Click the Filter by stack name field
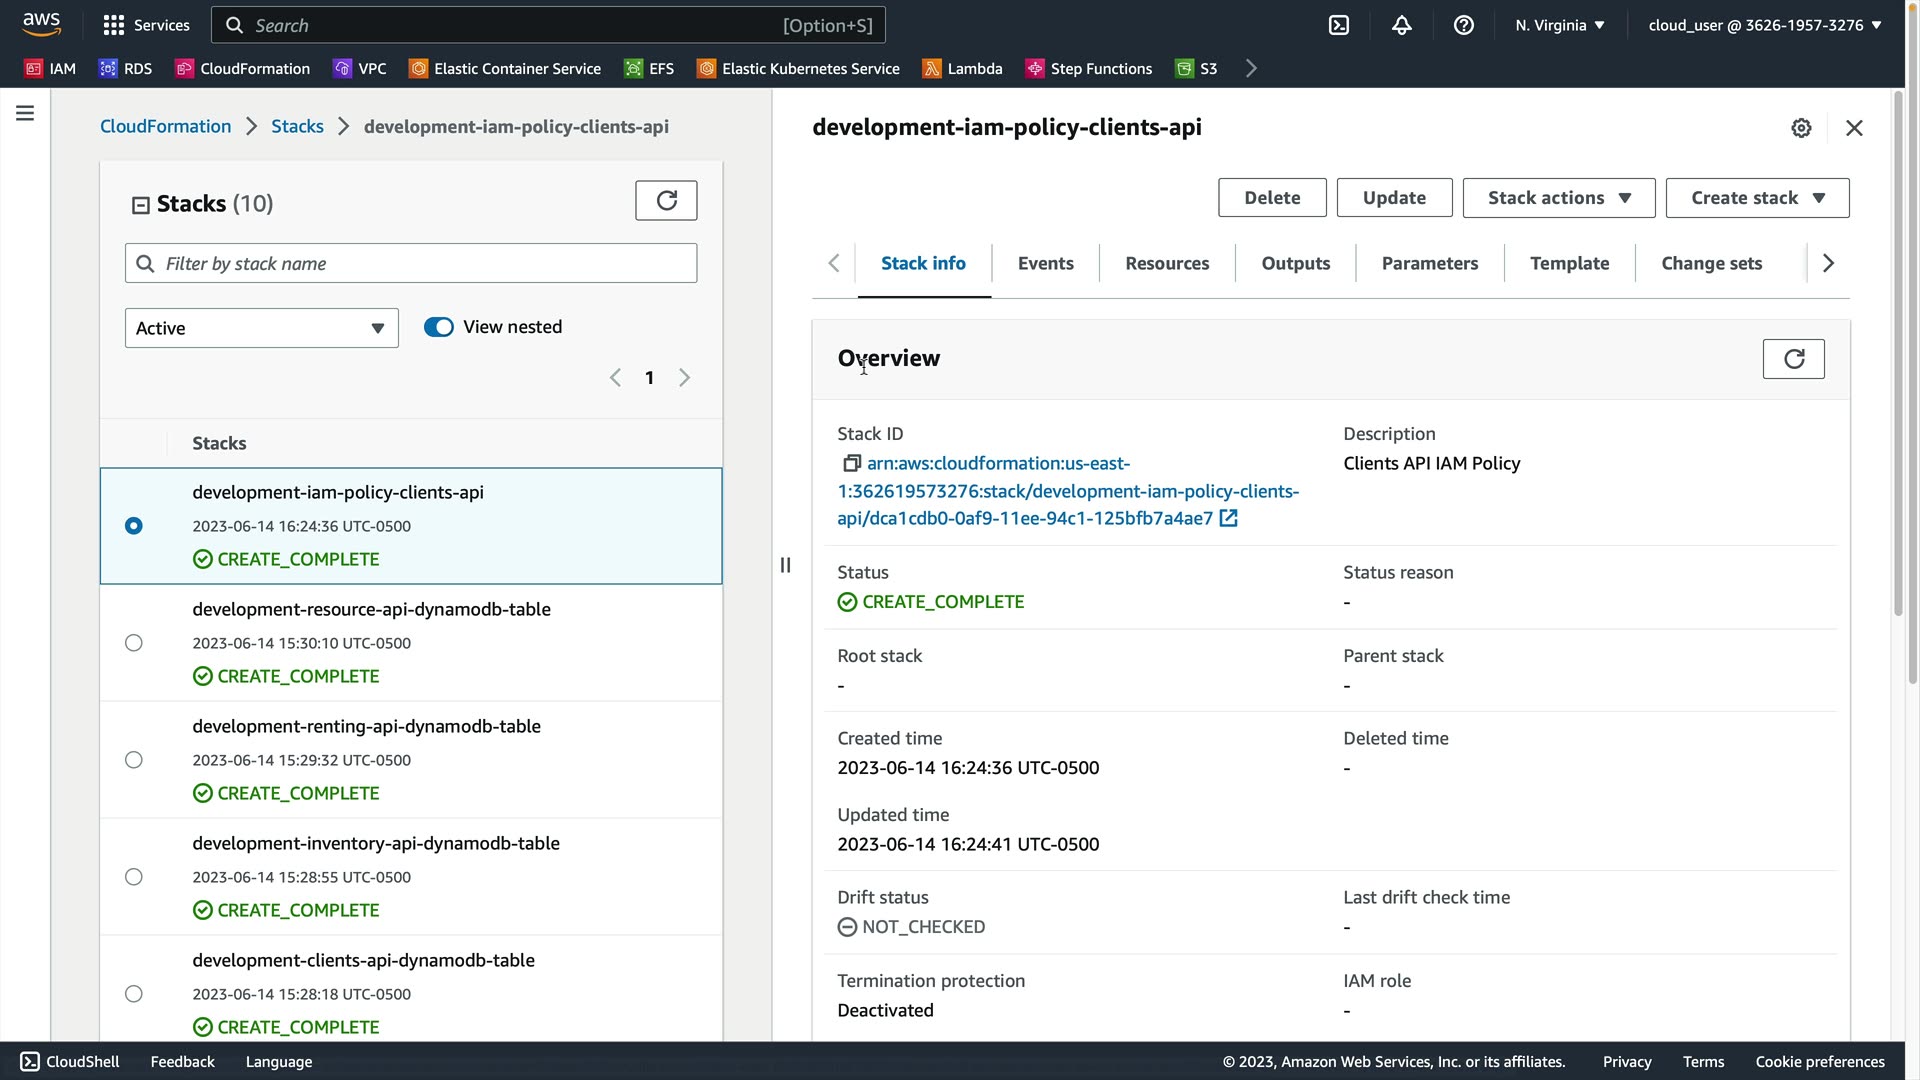 point(411,263)
